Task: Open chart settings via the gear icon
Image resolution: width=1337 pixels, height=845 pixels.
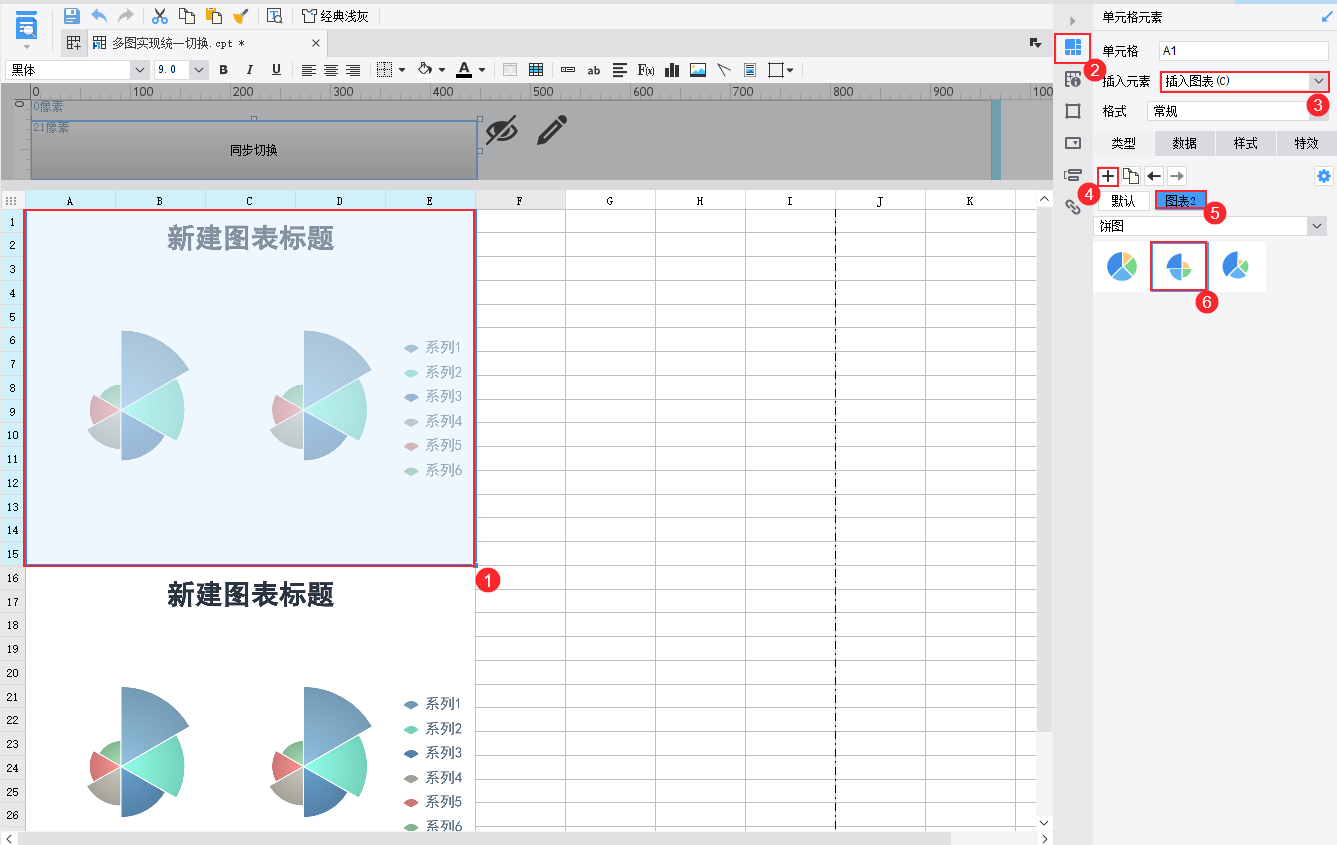Action: tap(1323, 175)
